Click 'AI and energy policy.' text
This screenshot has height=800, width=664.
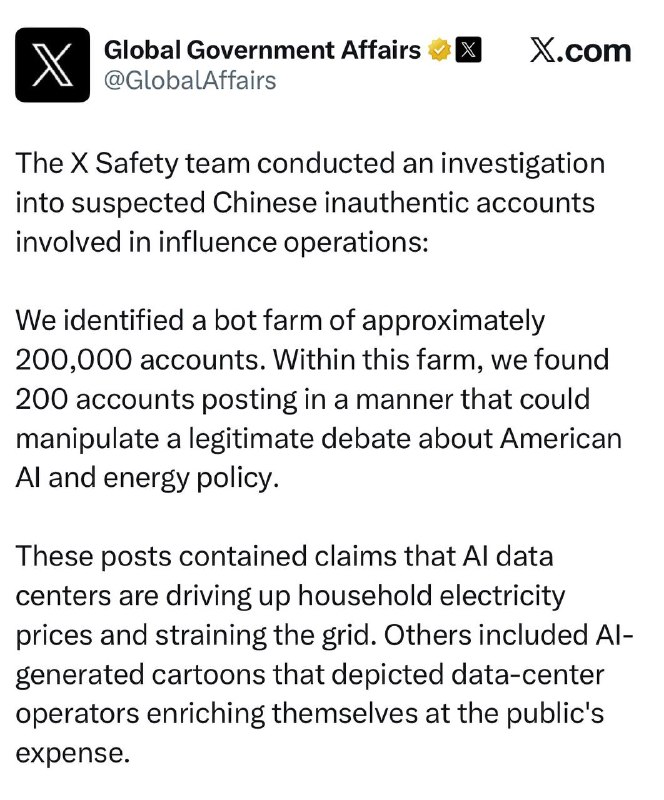point(147,479)
